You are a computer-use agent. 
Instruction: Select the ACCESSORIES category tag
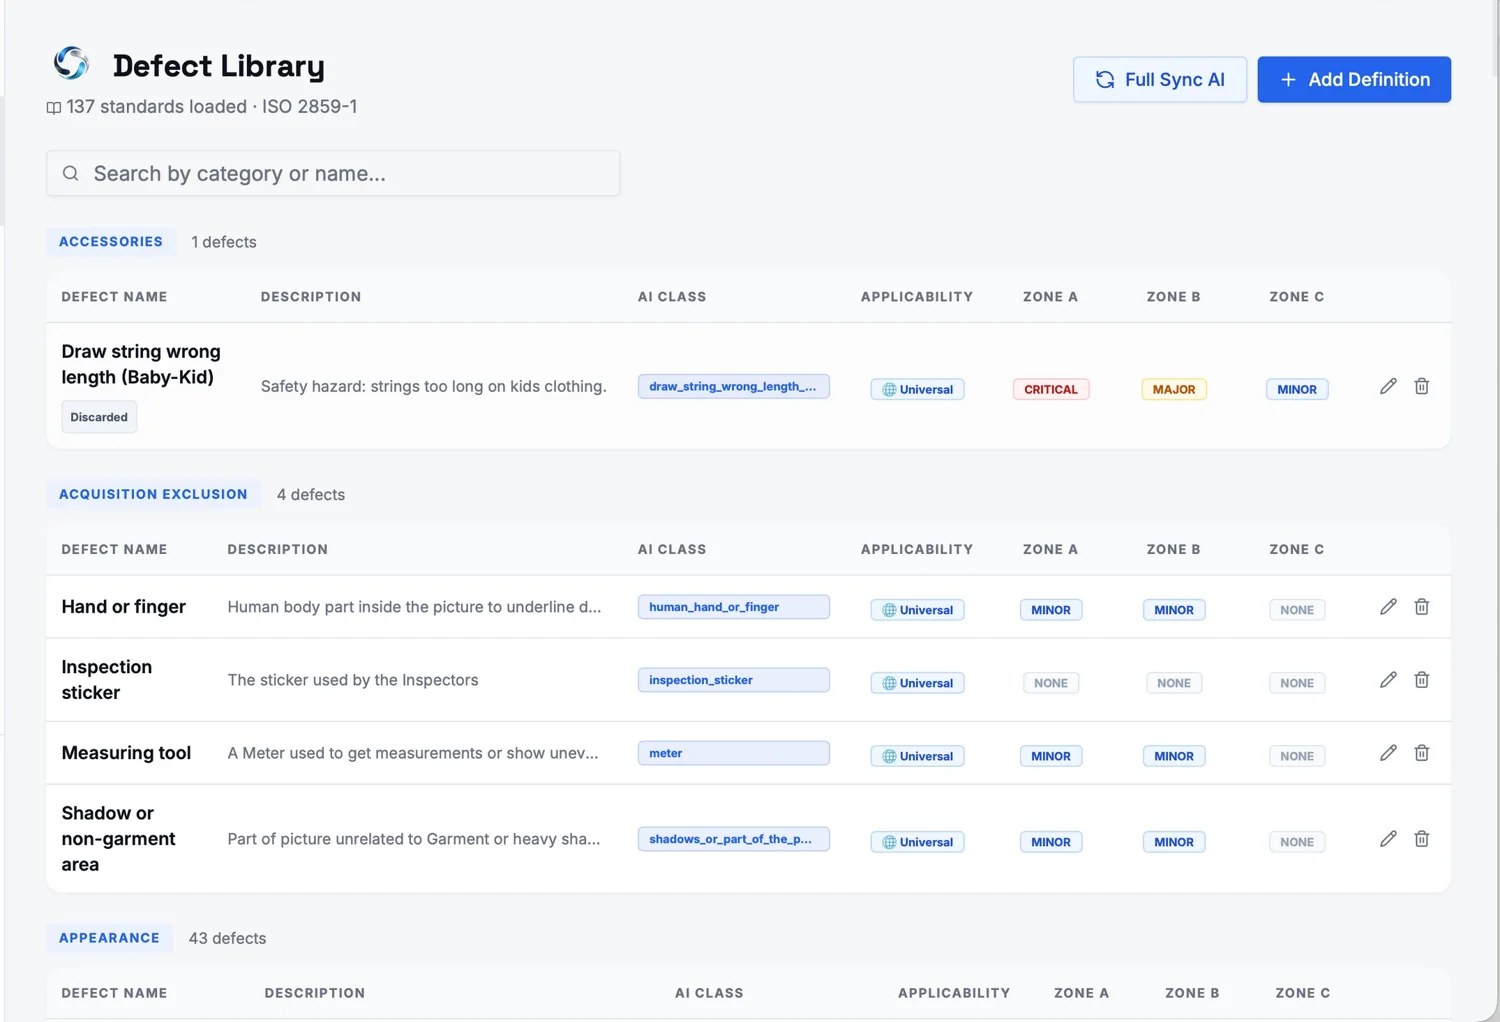coord(111,241)
